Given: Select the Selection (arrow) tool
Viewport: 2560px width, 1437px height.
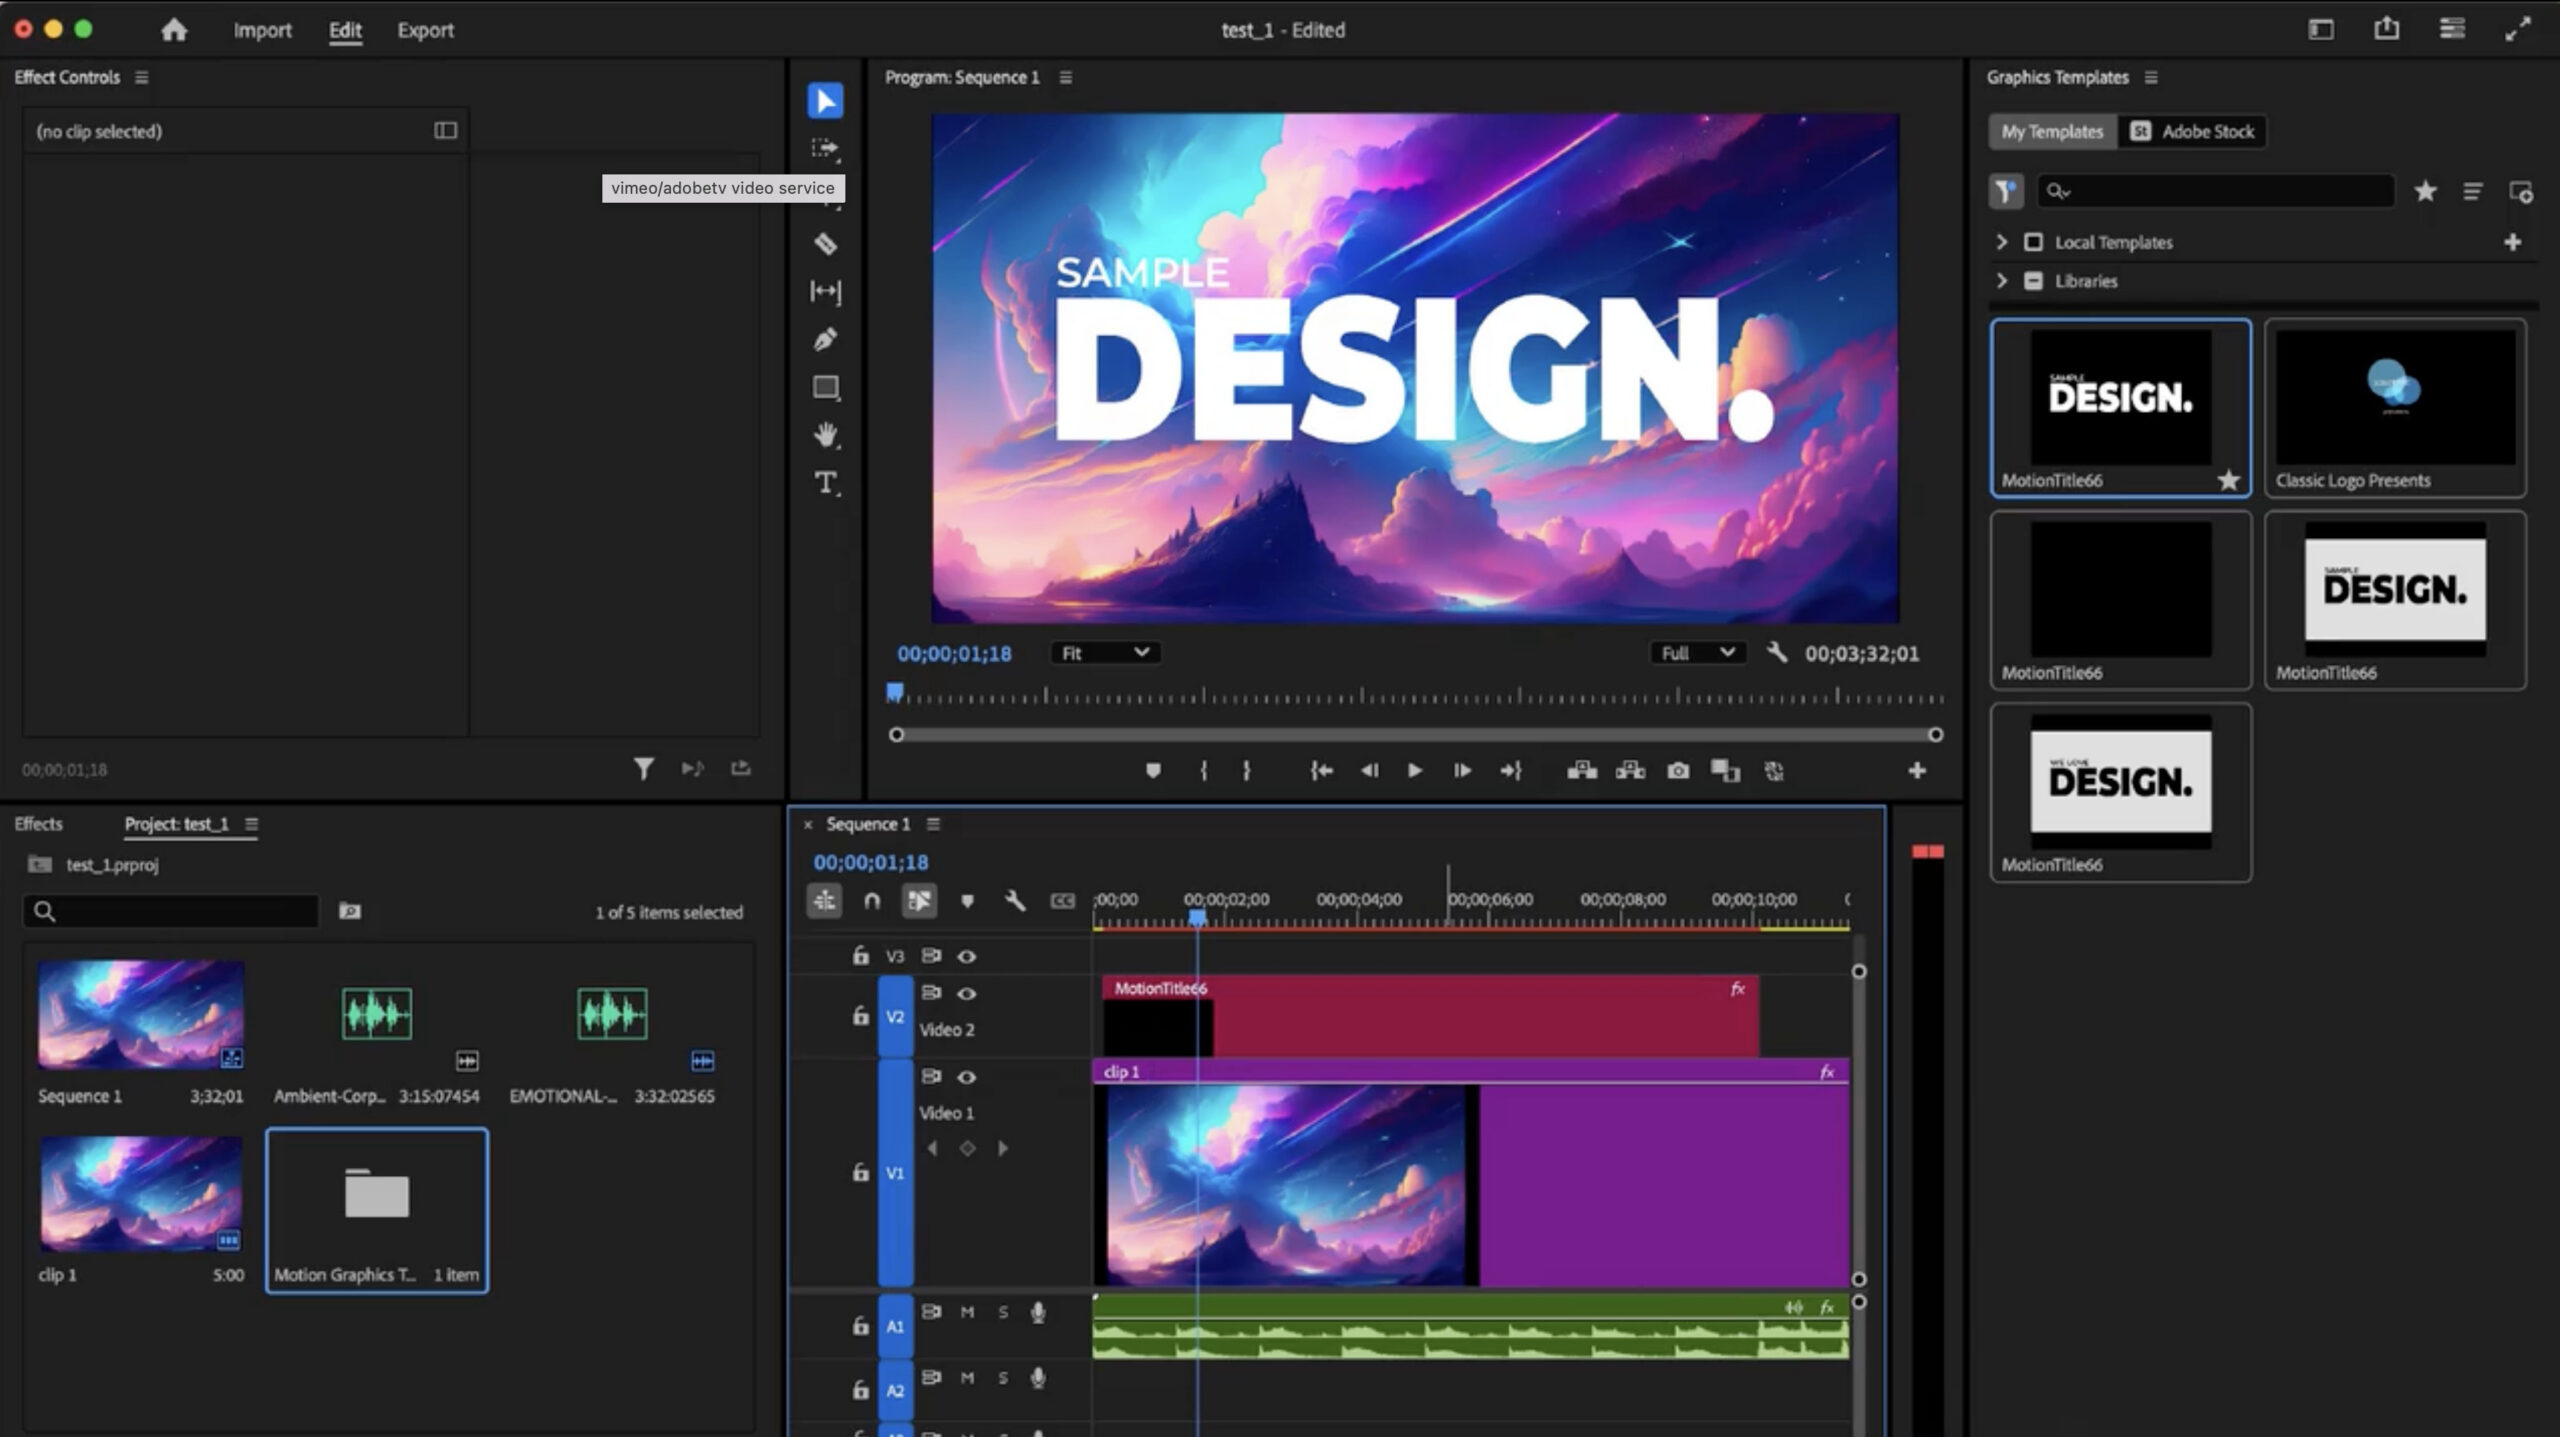Looking at the screenshot, I should click(x=825, y=101).
